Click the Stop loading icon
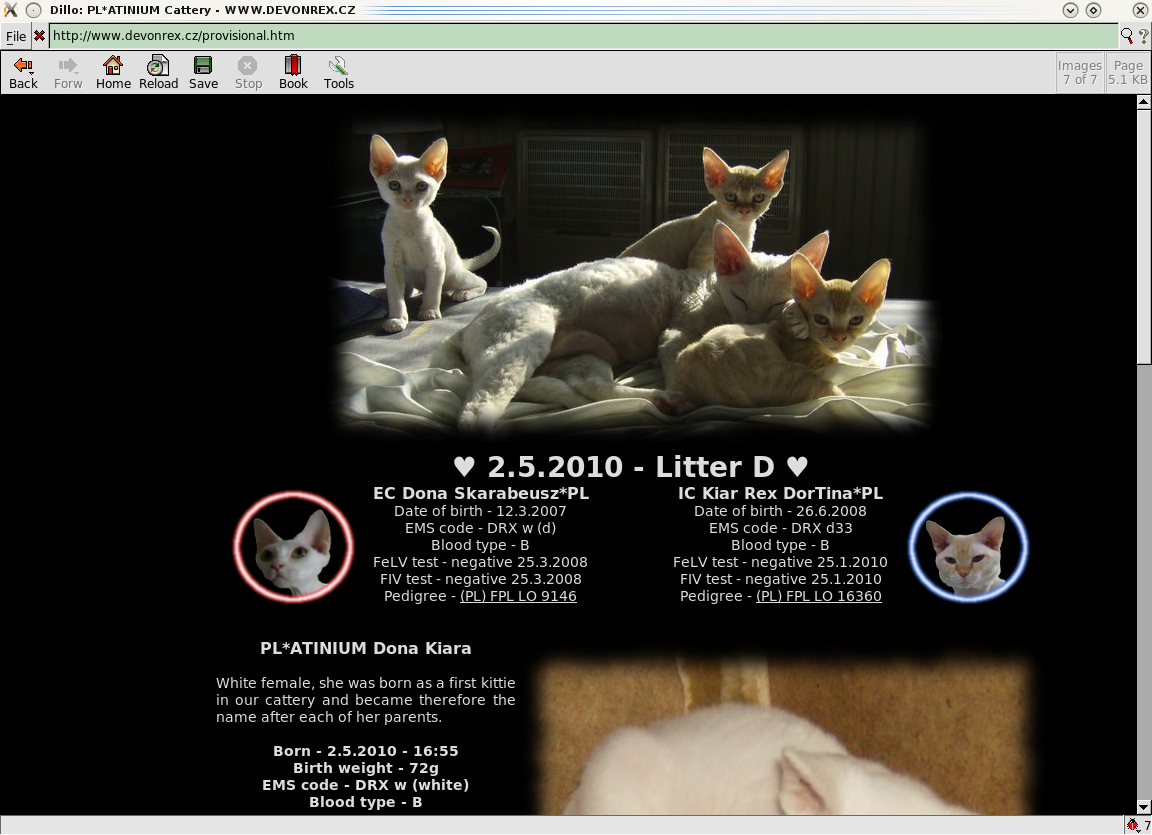Image resolution: width=1152 pixels, height=835 pixels. click(x=248, y=66)
